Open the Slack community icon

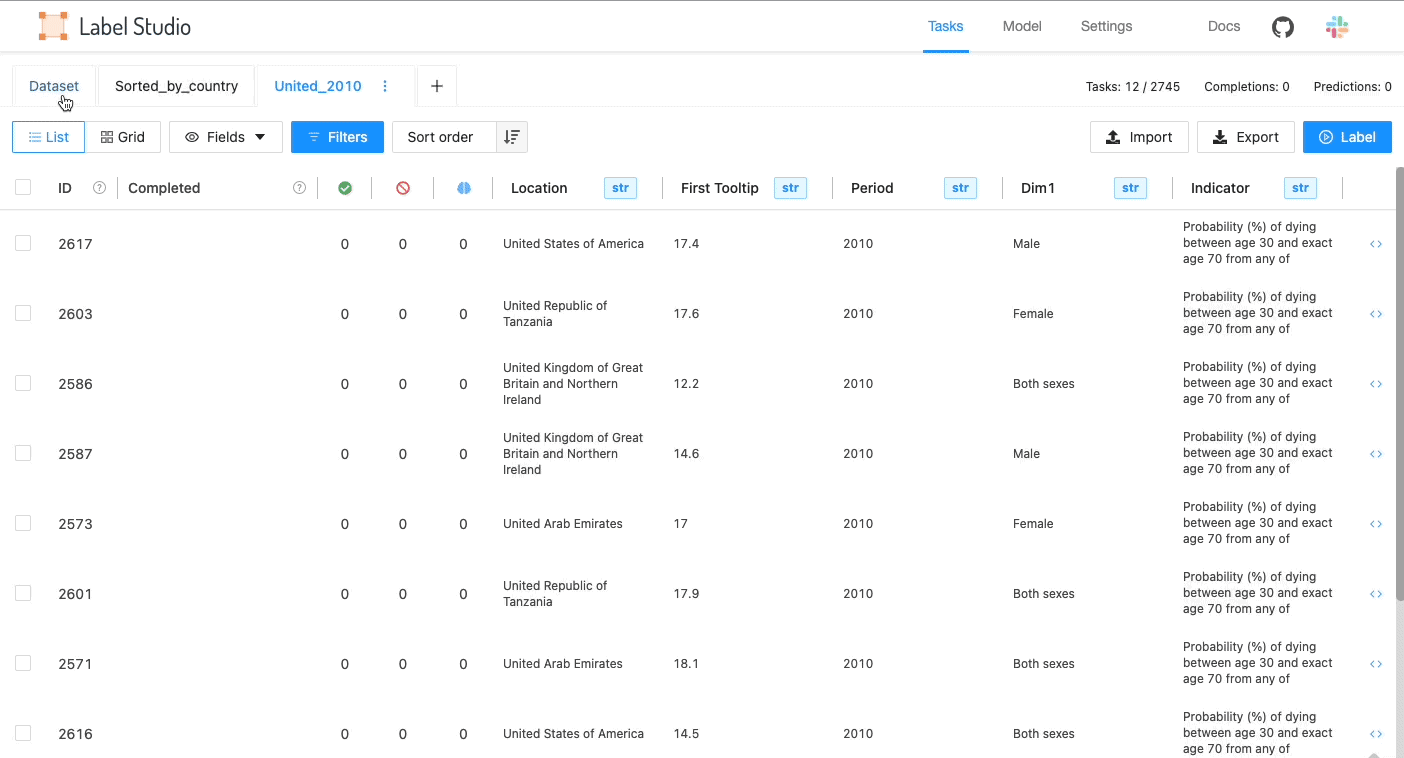click(1337, 27)
